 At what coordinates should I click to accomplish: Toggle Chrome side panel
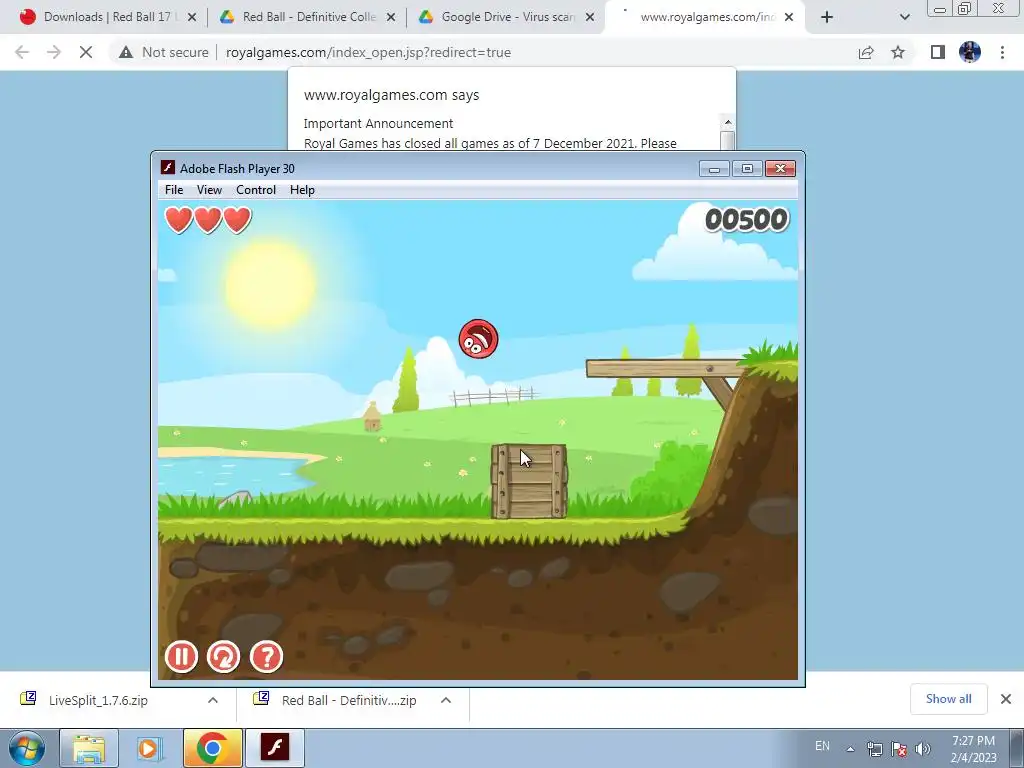coord(938,52)
